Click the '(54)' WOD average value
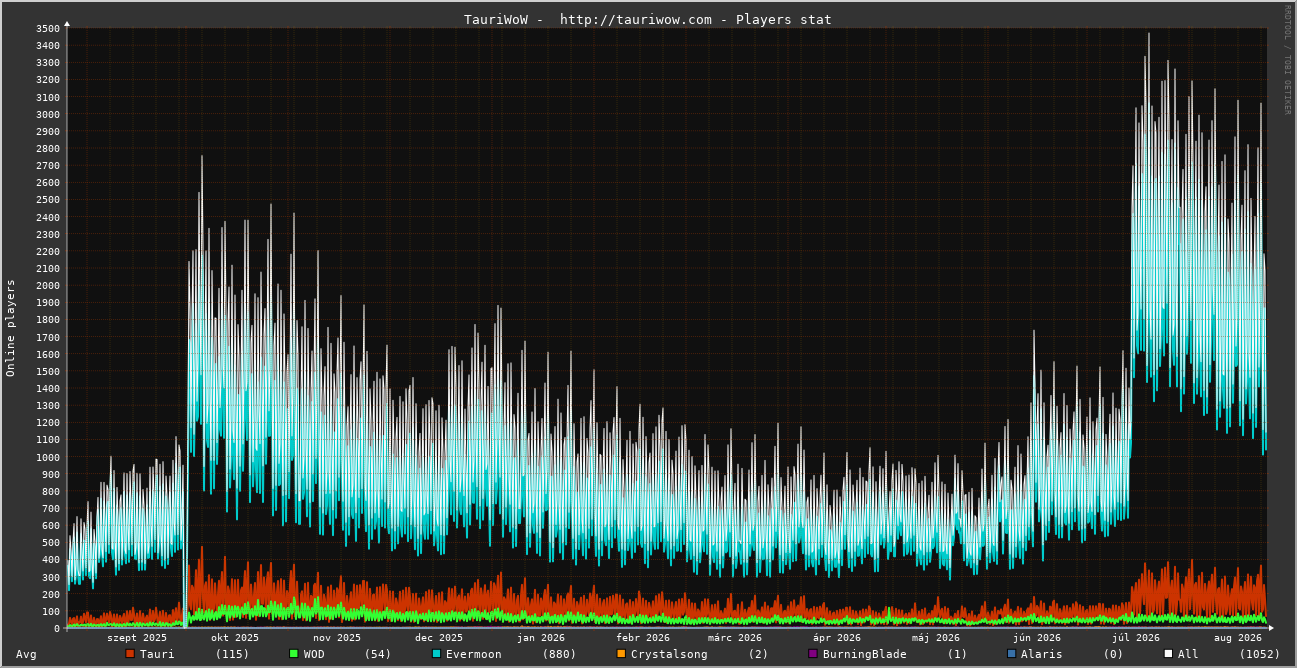The height and width of the screenshot is (668, 1297). [x=378, y=654]
